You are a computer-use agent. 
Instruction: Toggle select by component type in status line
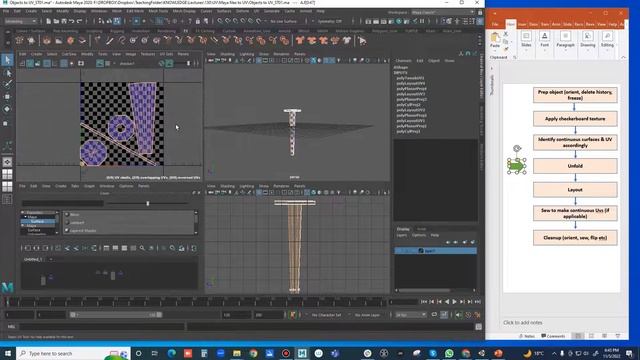tap(117, 21)
